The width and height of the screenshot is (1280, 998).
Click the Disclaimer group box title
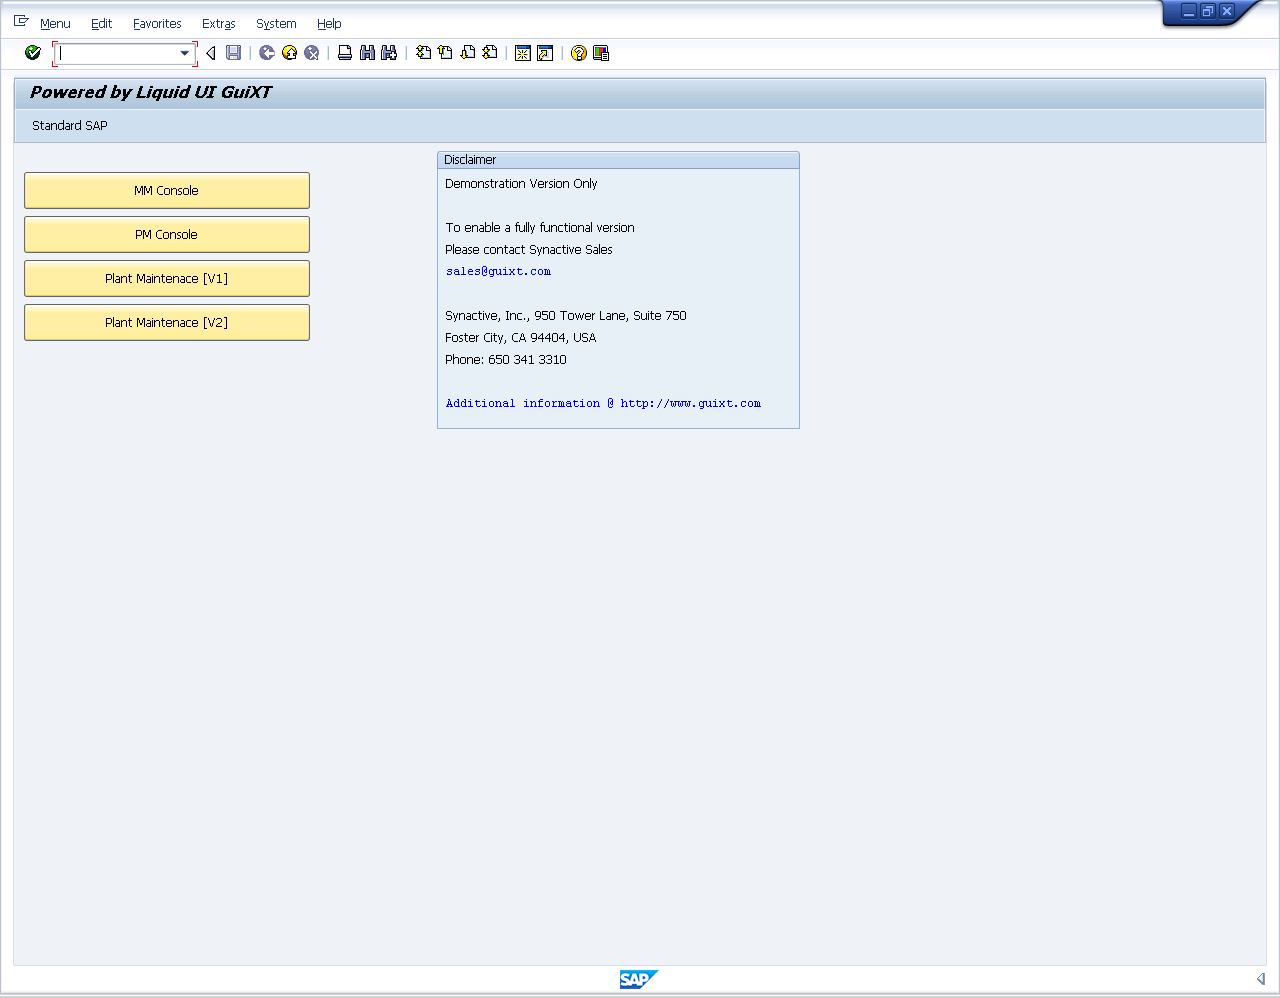click(470, 160)
